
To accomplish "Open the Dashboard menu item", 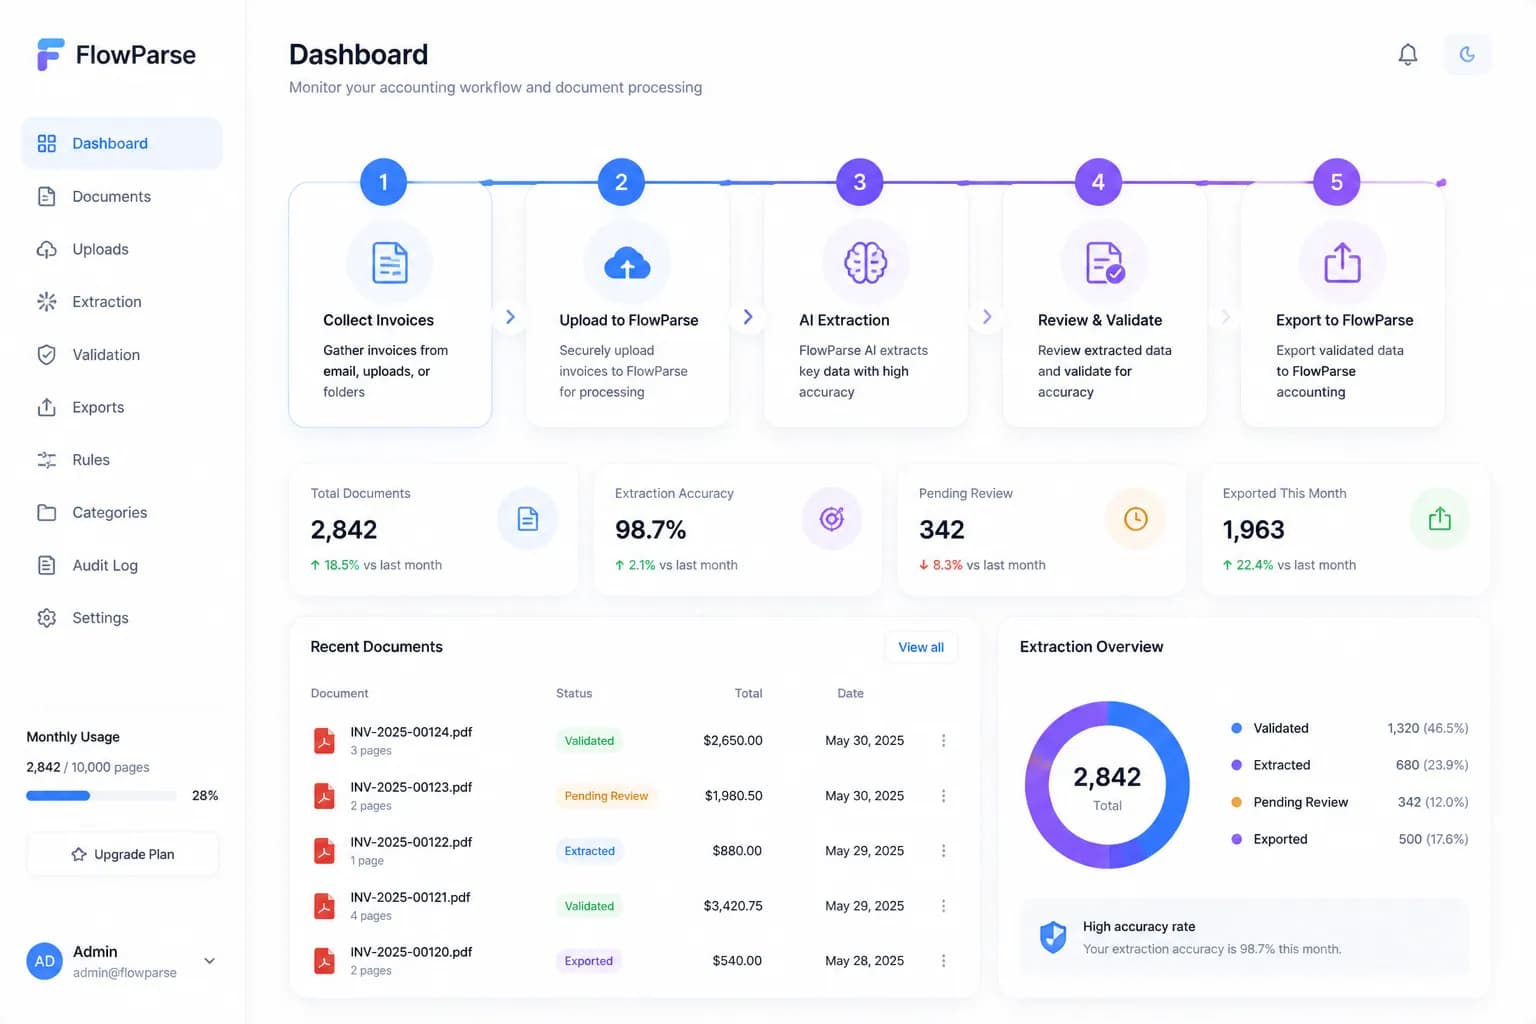I will point(122,143).
